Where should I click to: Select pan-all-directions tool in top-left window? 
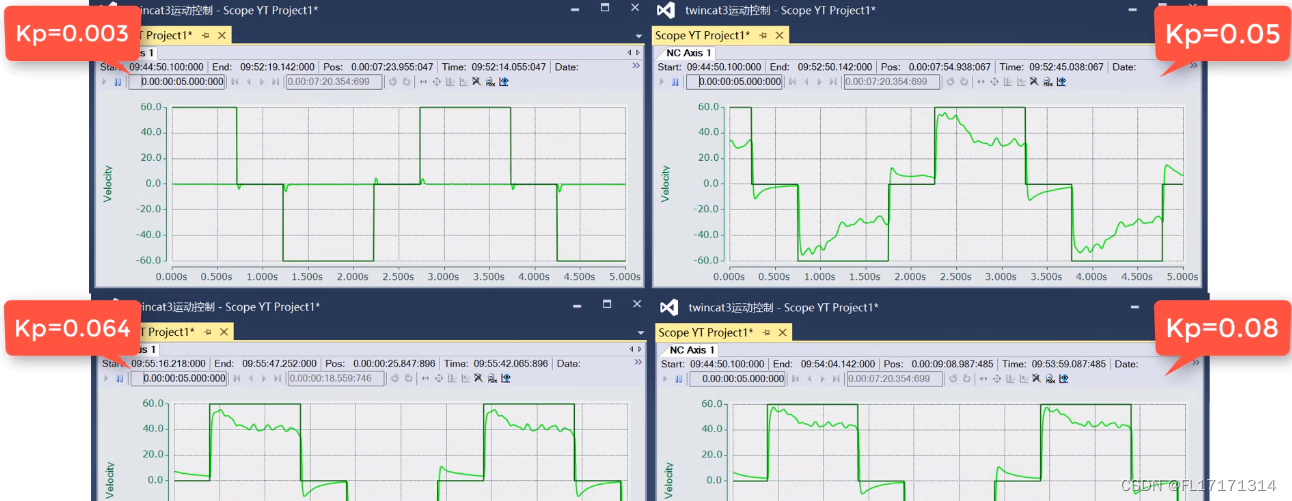[x=436, y=81]
